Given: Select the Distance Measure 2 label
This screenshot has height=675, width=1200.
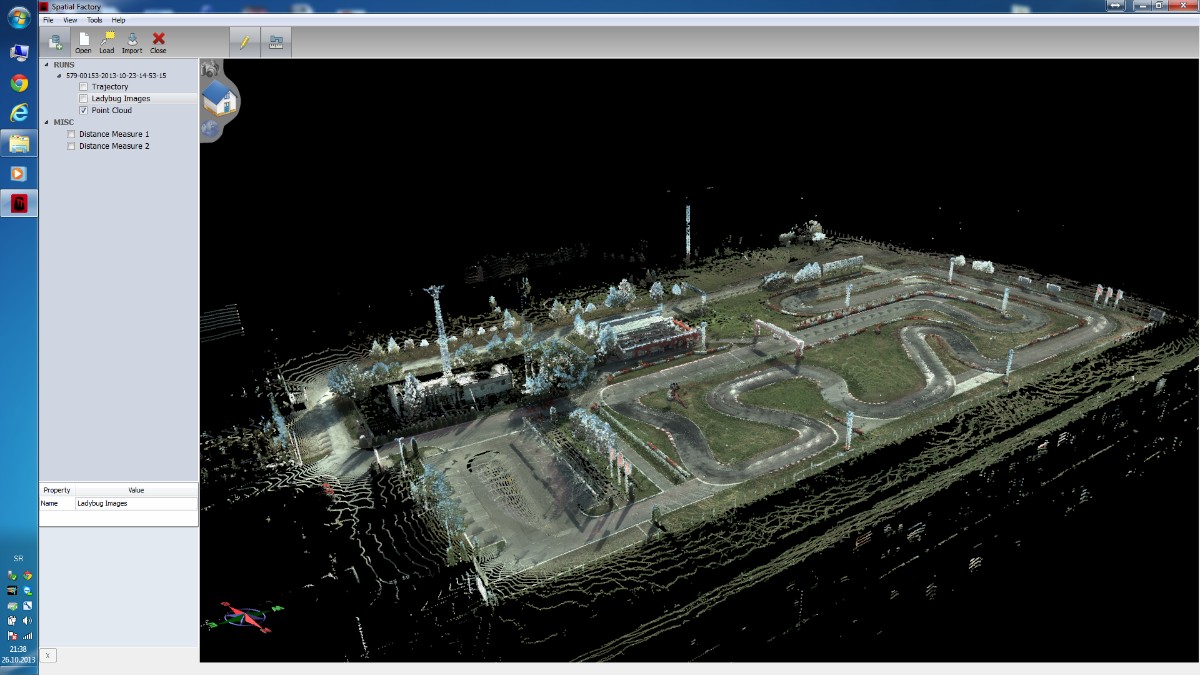Looking at the screenshot, I should 114,146.
